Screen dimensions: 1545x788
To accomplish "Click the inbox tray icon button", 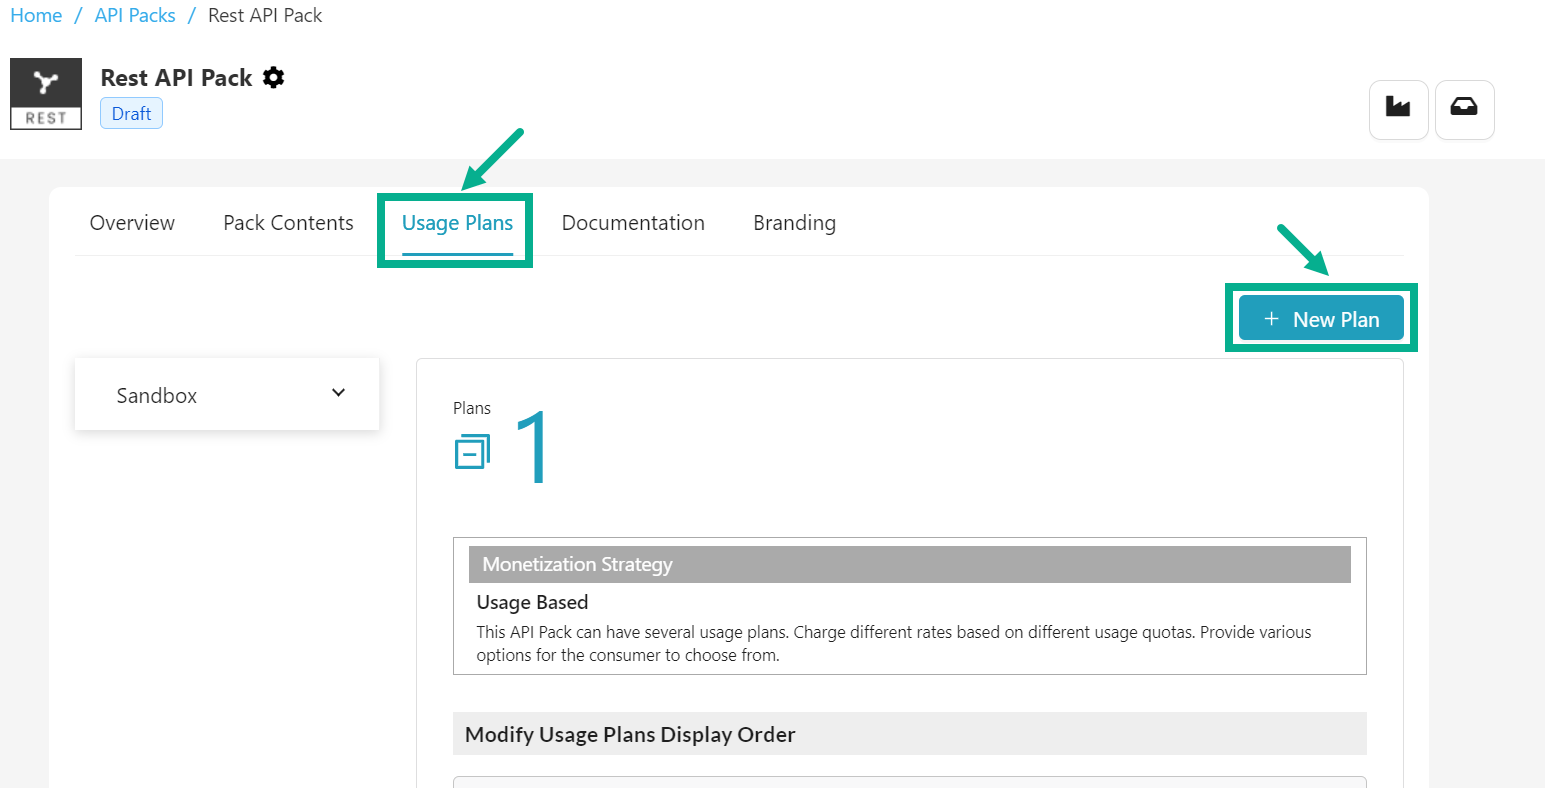I will [1463, 108].
